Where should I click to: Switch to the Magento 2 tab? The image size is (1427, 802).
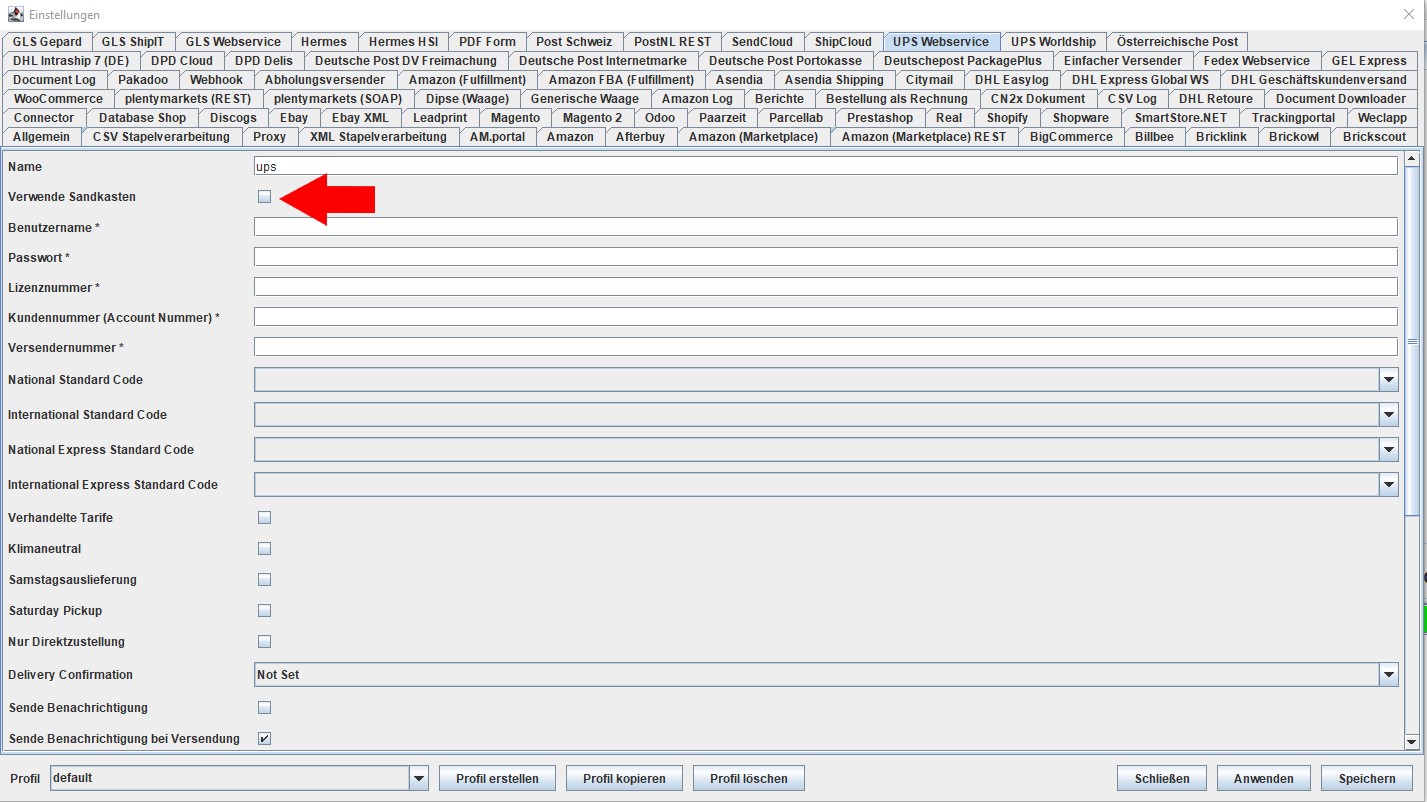tap(592, 118)
